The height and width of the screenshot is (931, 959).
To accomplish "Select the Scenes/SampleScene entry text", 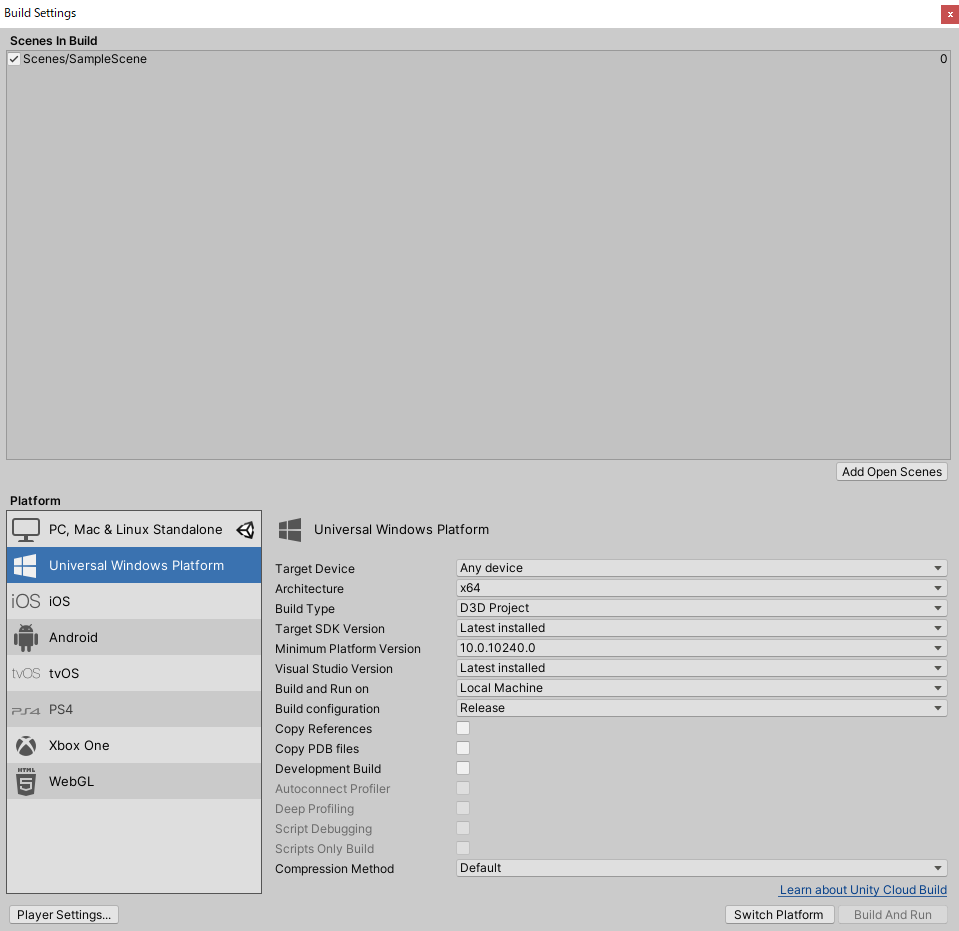I will [x=85, y=59].
